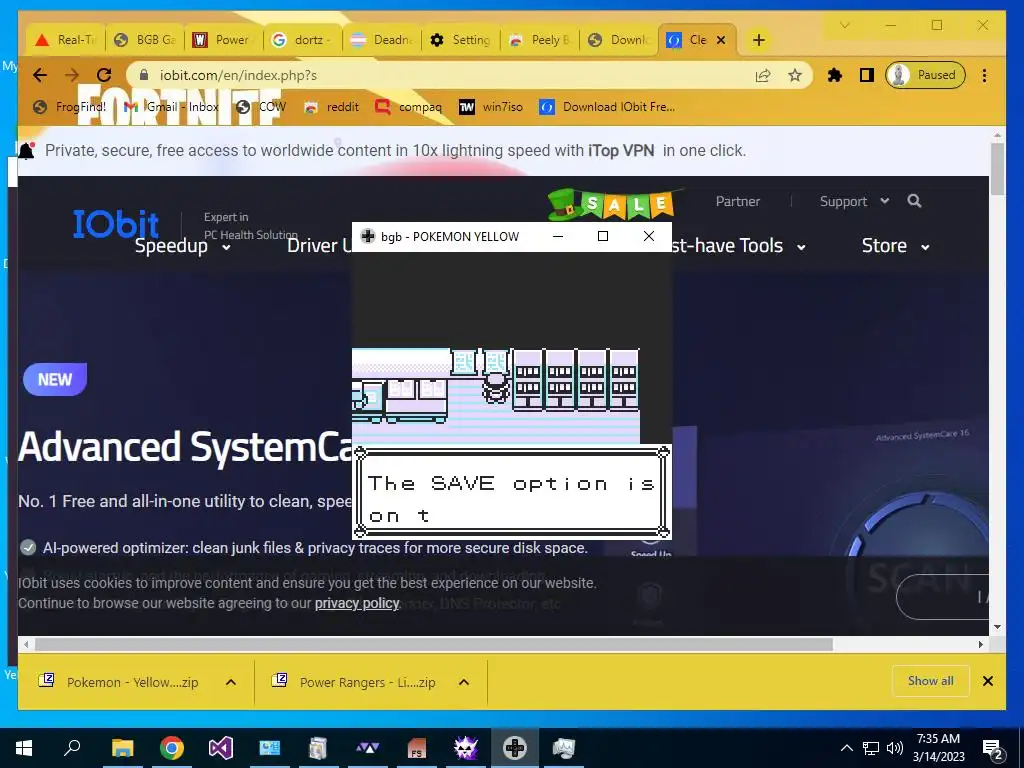Open the Download IObit Fre... bookmark

607,106
